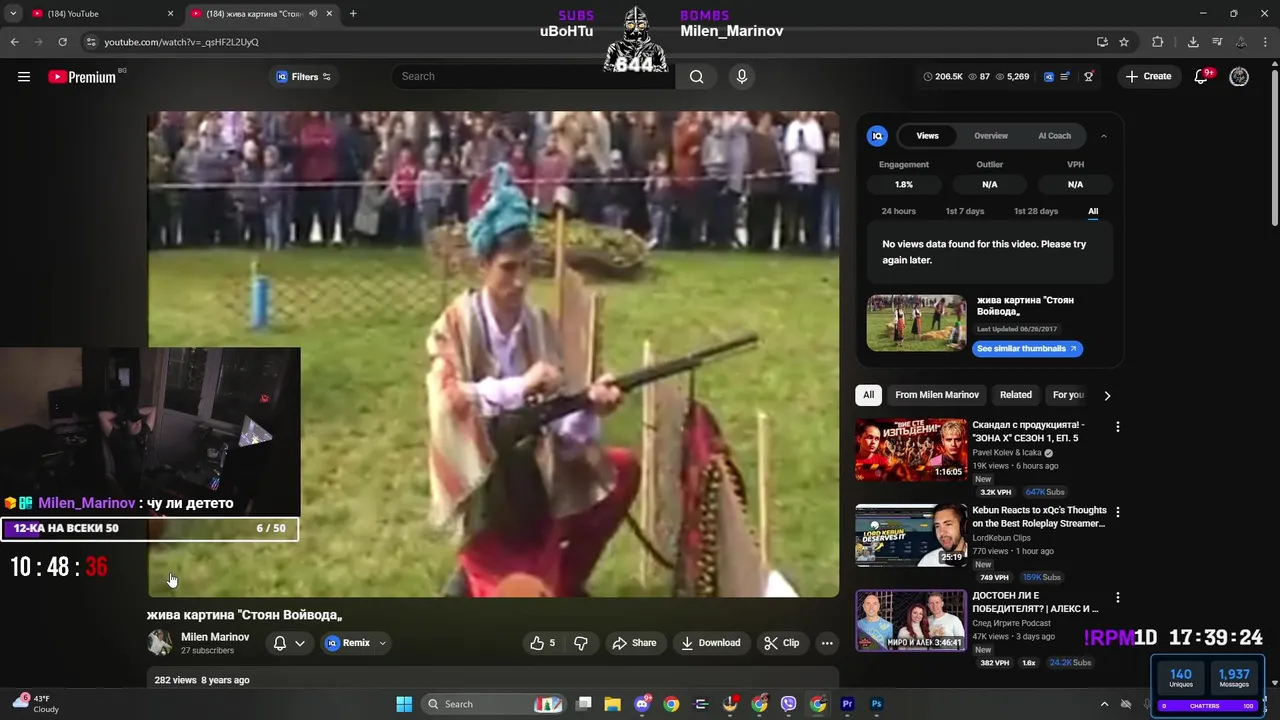This screenshot has height=720, width=1280.
Task: Click the address bar URL
Action: pyautogui.click(x=181, y=42)
